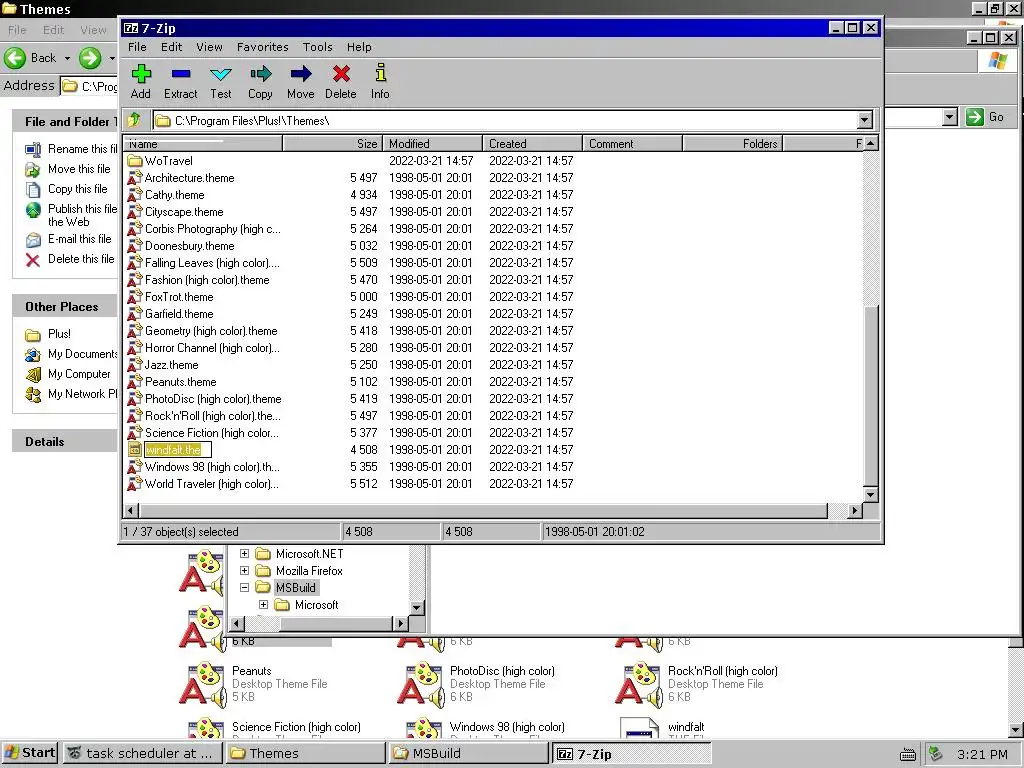Click the E-mail this file icon
Image resolution: width=1024 pixels, height=768 pixels.
coord(33,240)
